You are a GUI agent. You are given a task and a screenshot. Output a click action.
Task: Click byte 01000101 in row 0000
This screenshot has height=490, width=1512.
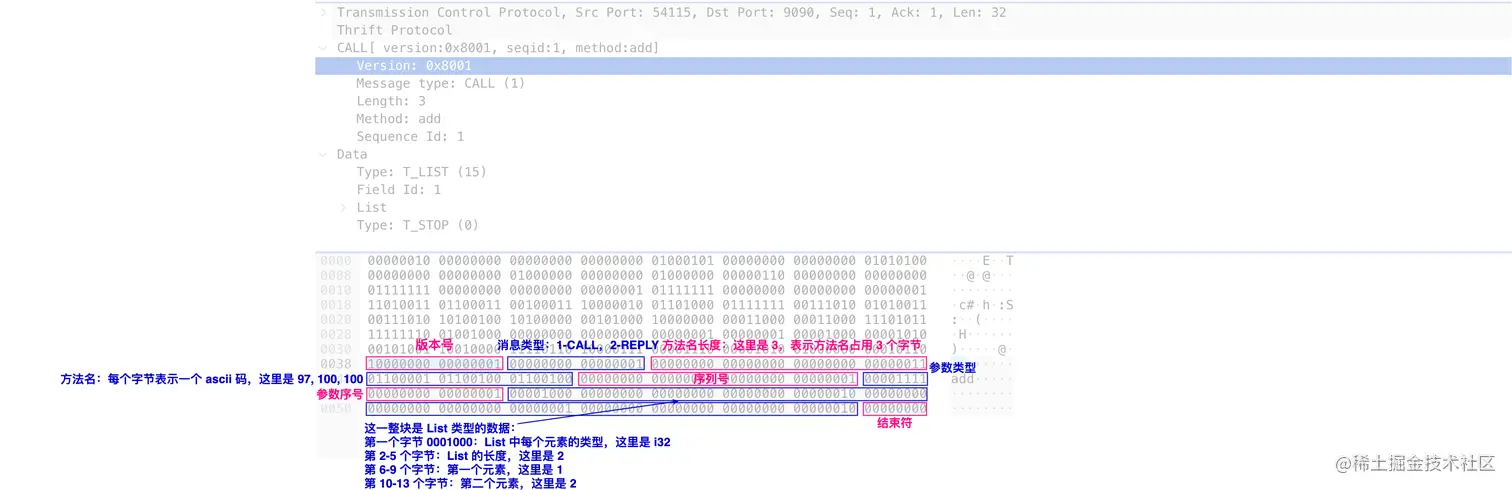tap(682, 261)
